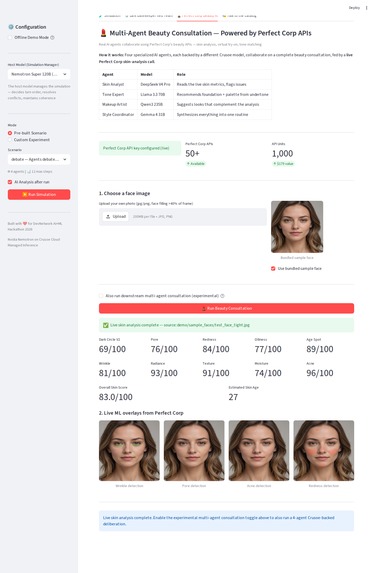Open the Host Model dropdown
375x573 pixels.
click(x=39, y=74)
